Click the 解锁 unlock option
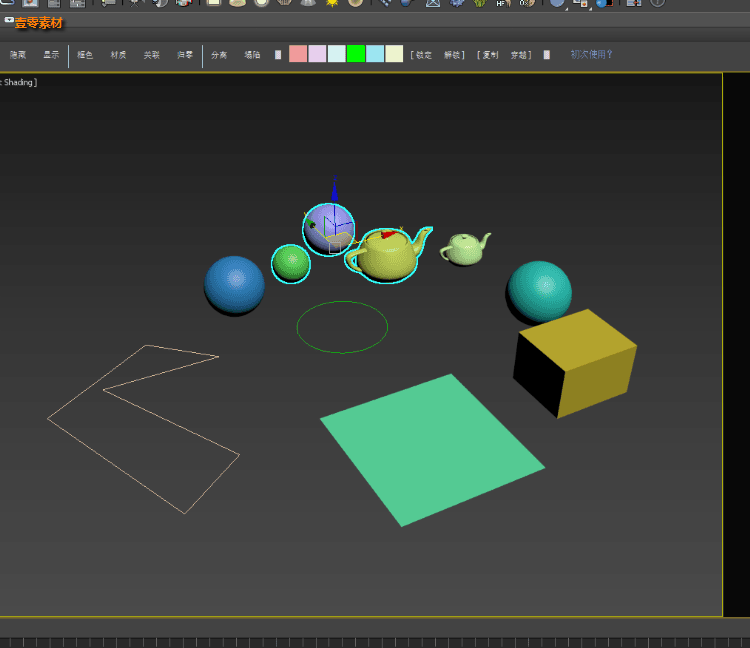750x648 pixels. coord(452,55)
